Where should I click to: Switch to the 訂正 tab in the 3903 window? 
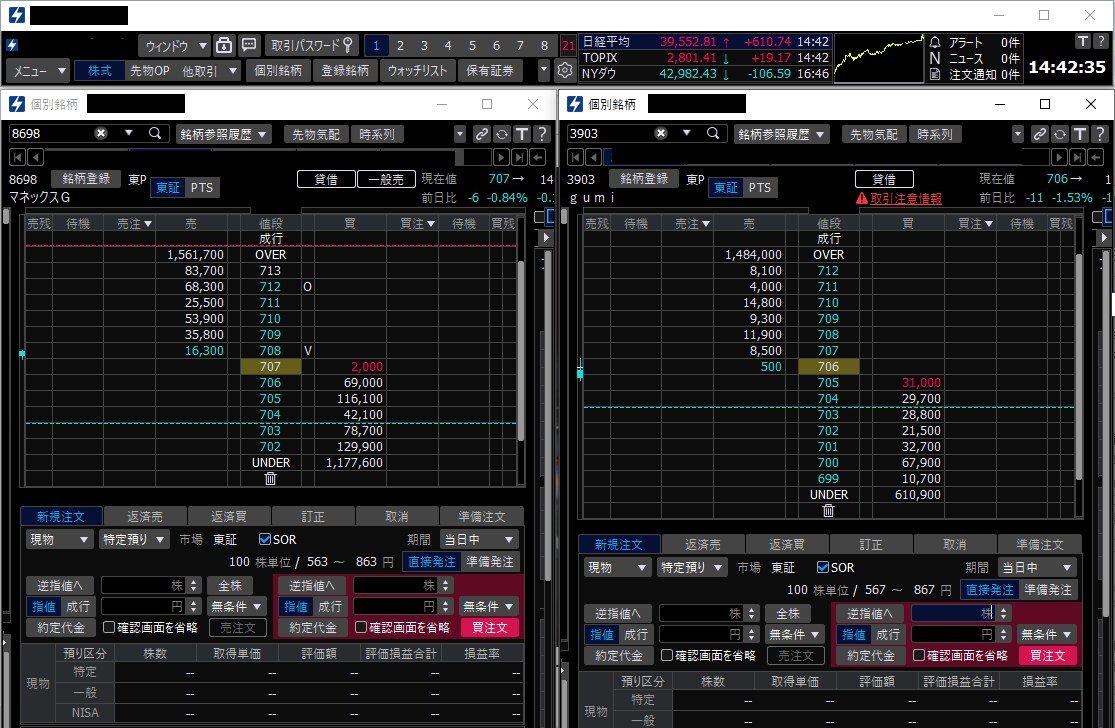(x=870, y=545)
